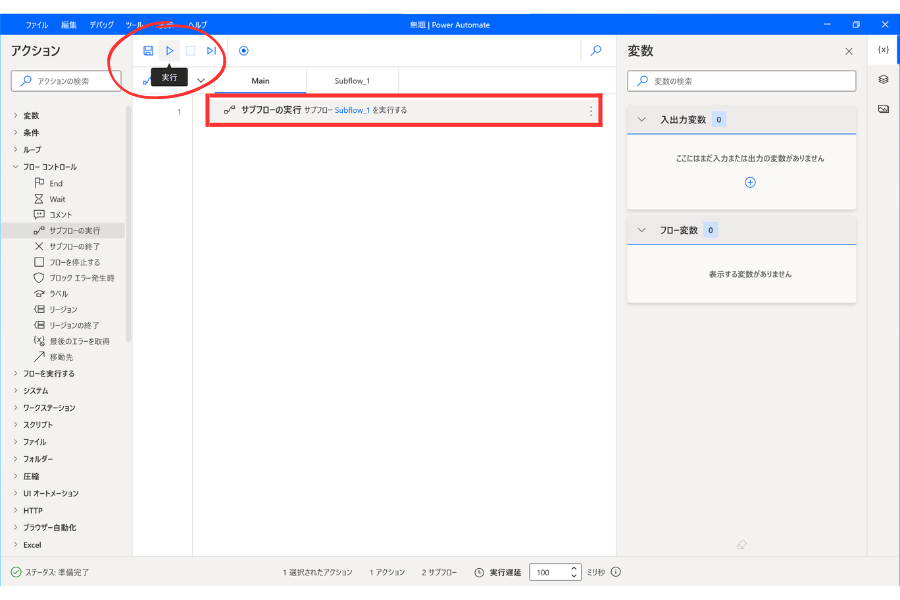The height and width of the screenshot is (600, 900).
Task: Open the ファイル menu in the menu bar
Action: tap(37, 25)
